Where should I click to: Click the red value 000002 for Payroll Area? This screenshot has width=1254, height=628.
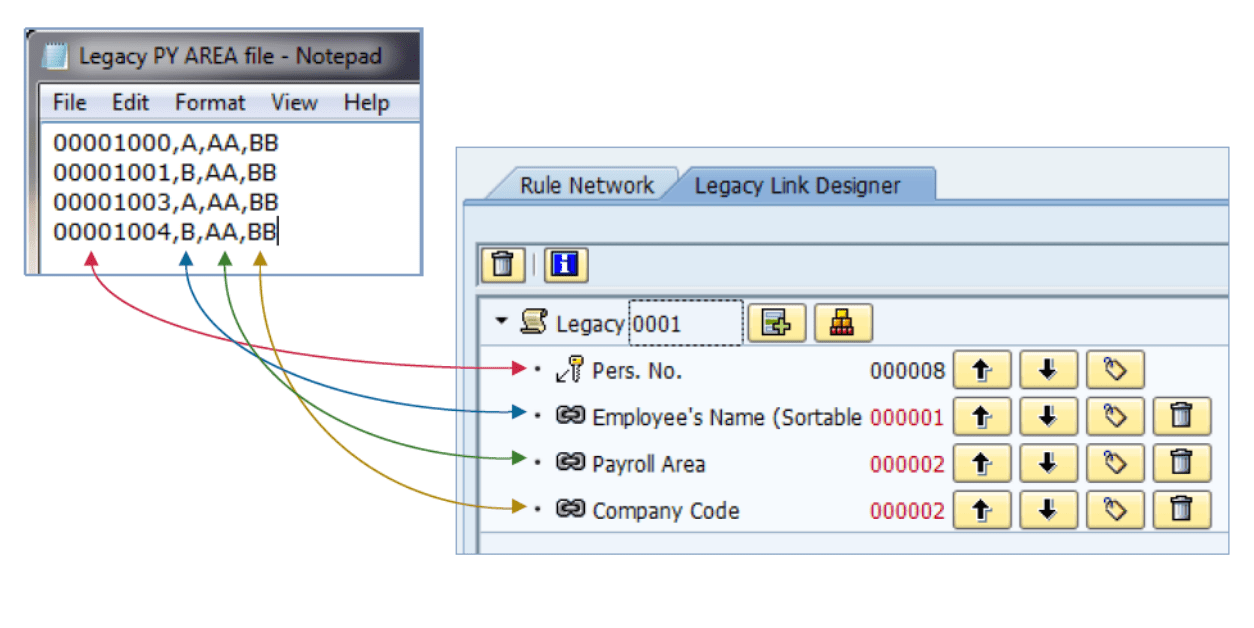tap(907, 465)
